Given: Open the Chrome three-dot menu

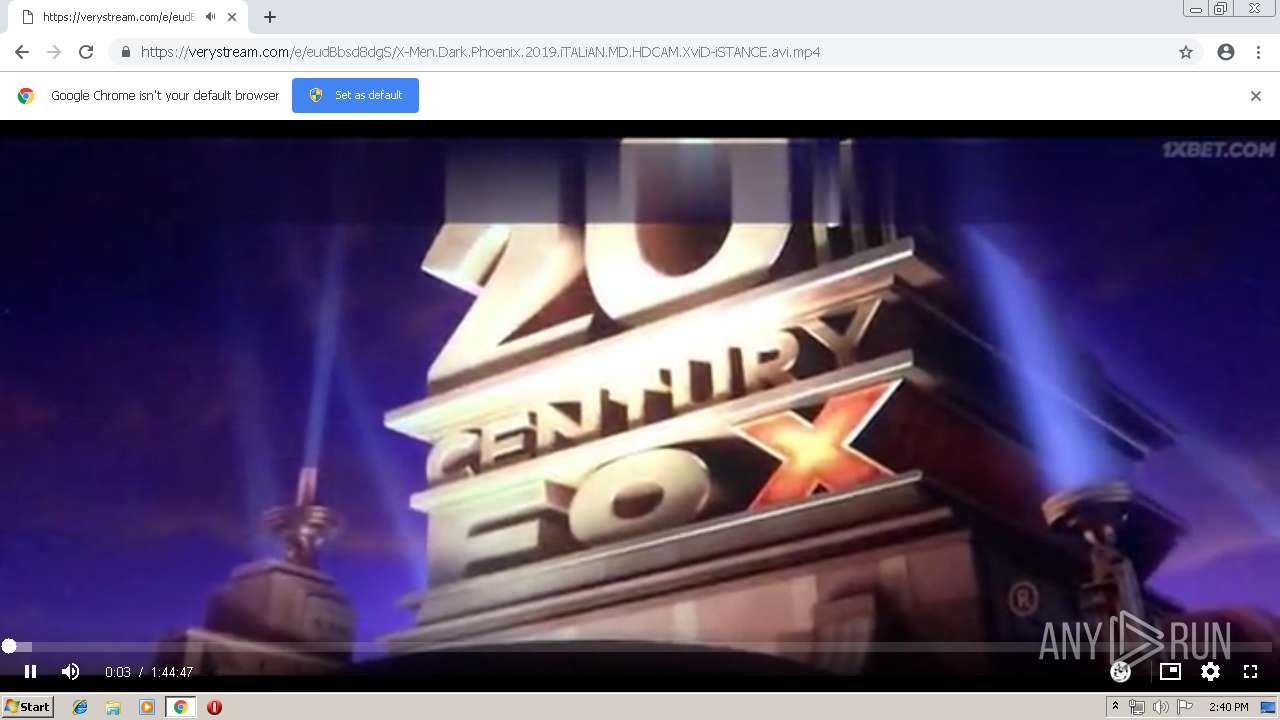Looking at the screenshot, I should (x=1258, y=52).
